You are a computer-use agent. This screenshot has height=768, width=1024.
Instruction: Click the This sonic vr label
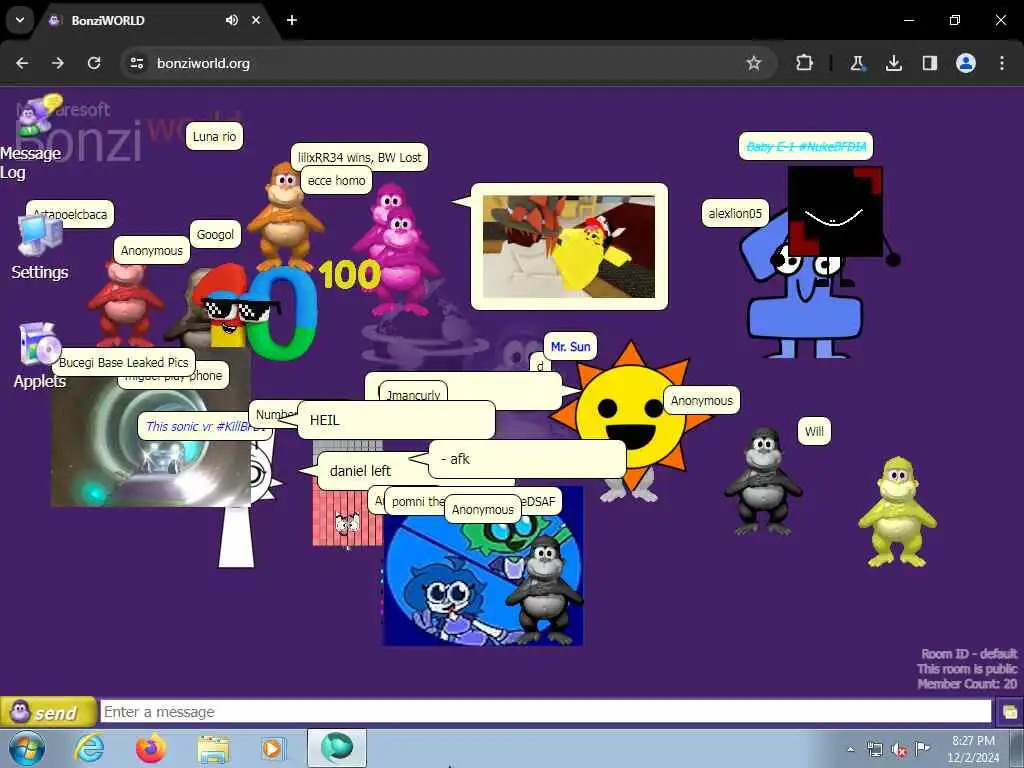click(x=204, y=426)
